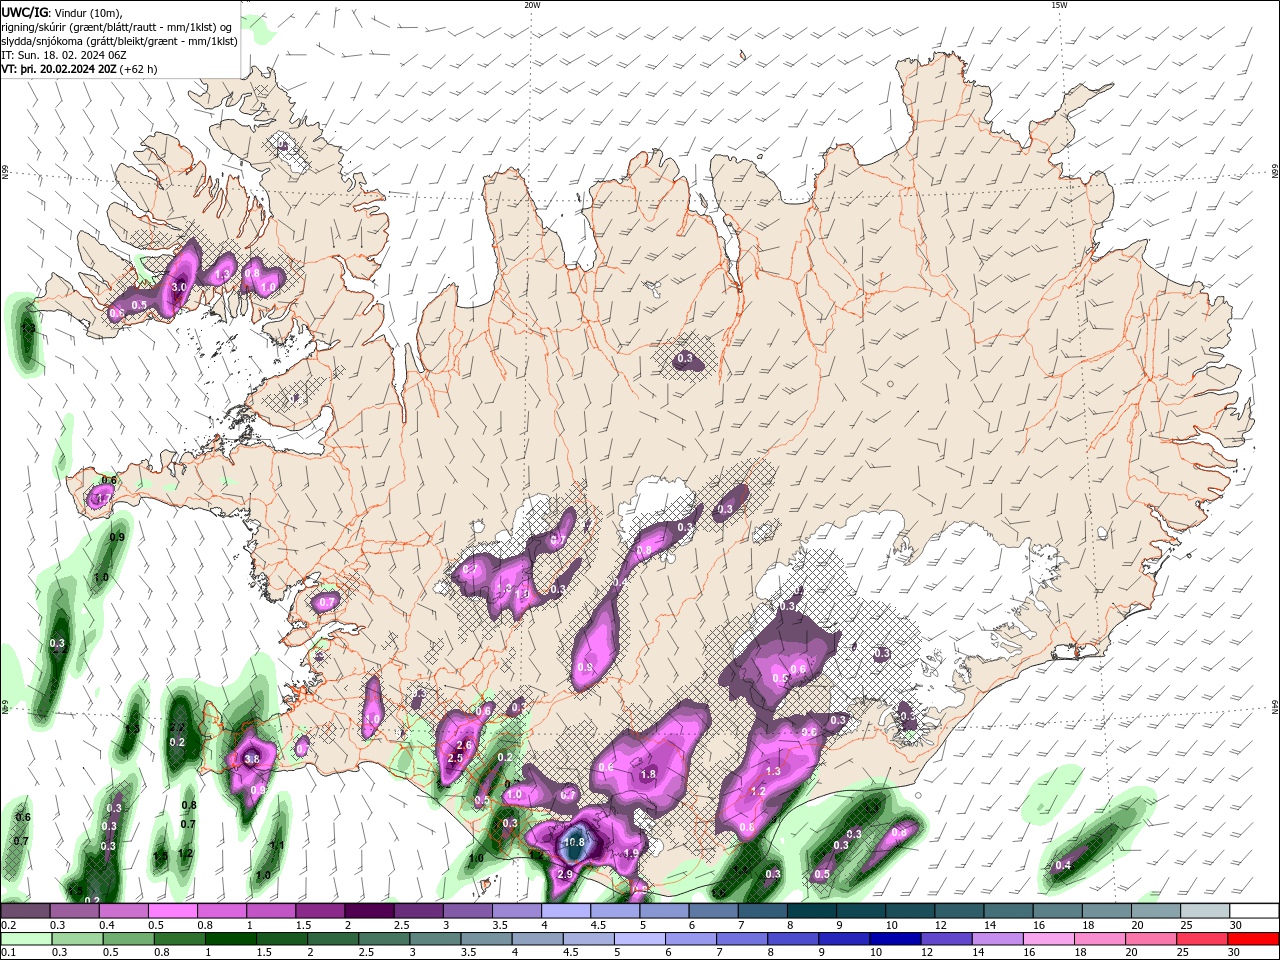Click the 'UWC/IG' bold title text
The height and width of the screenshot is (960, 1280).
tap(26, 12)
